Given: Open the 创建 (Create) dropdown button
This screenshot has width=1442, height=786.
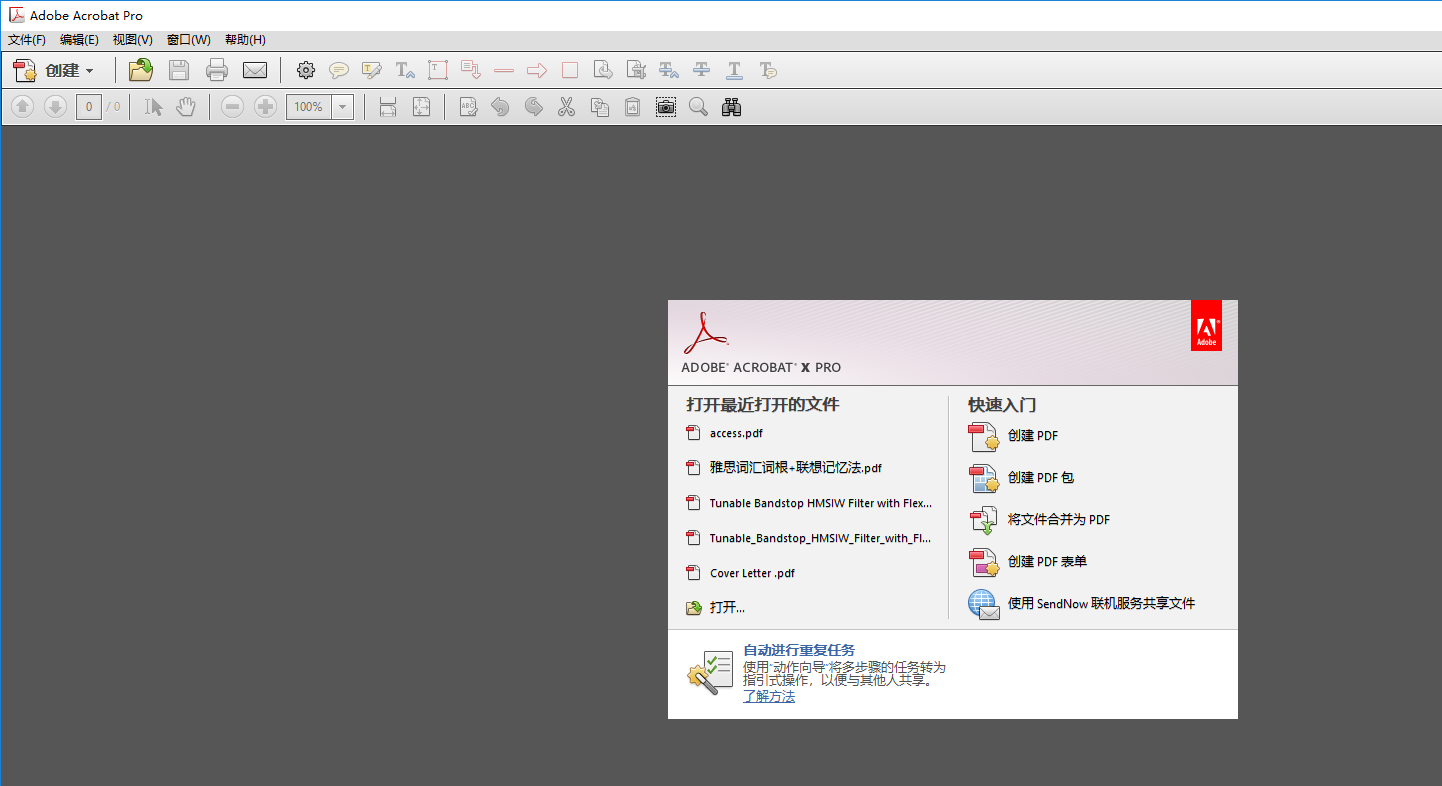Looking at the screenshot, I should tap(53, 70).
